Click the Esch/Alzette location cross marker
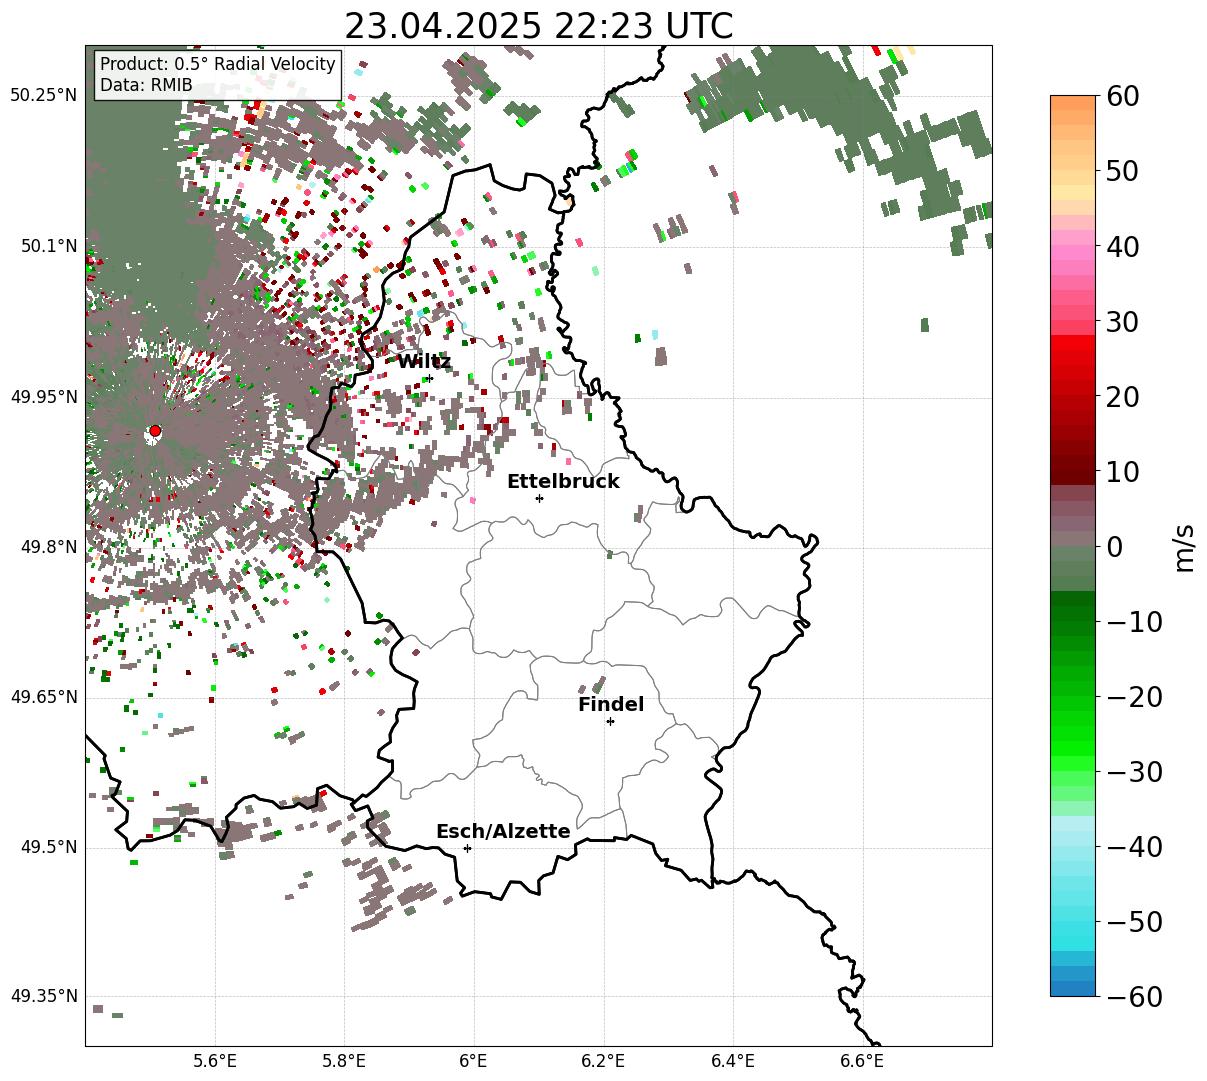1207x1081 pixels. click(467, 848)
